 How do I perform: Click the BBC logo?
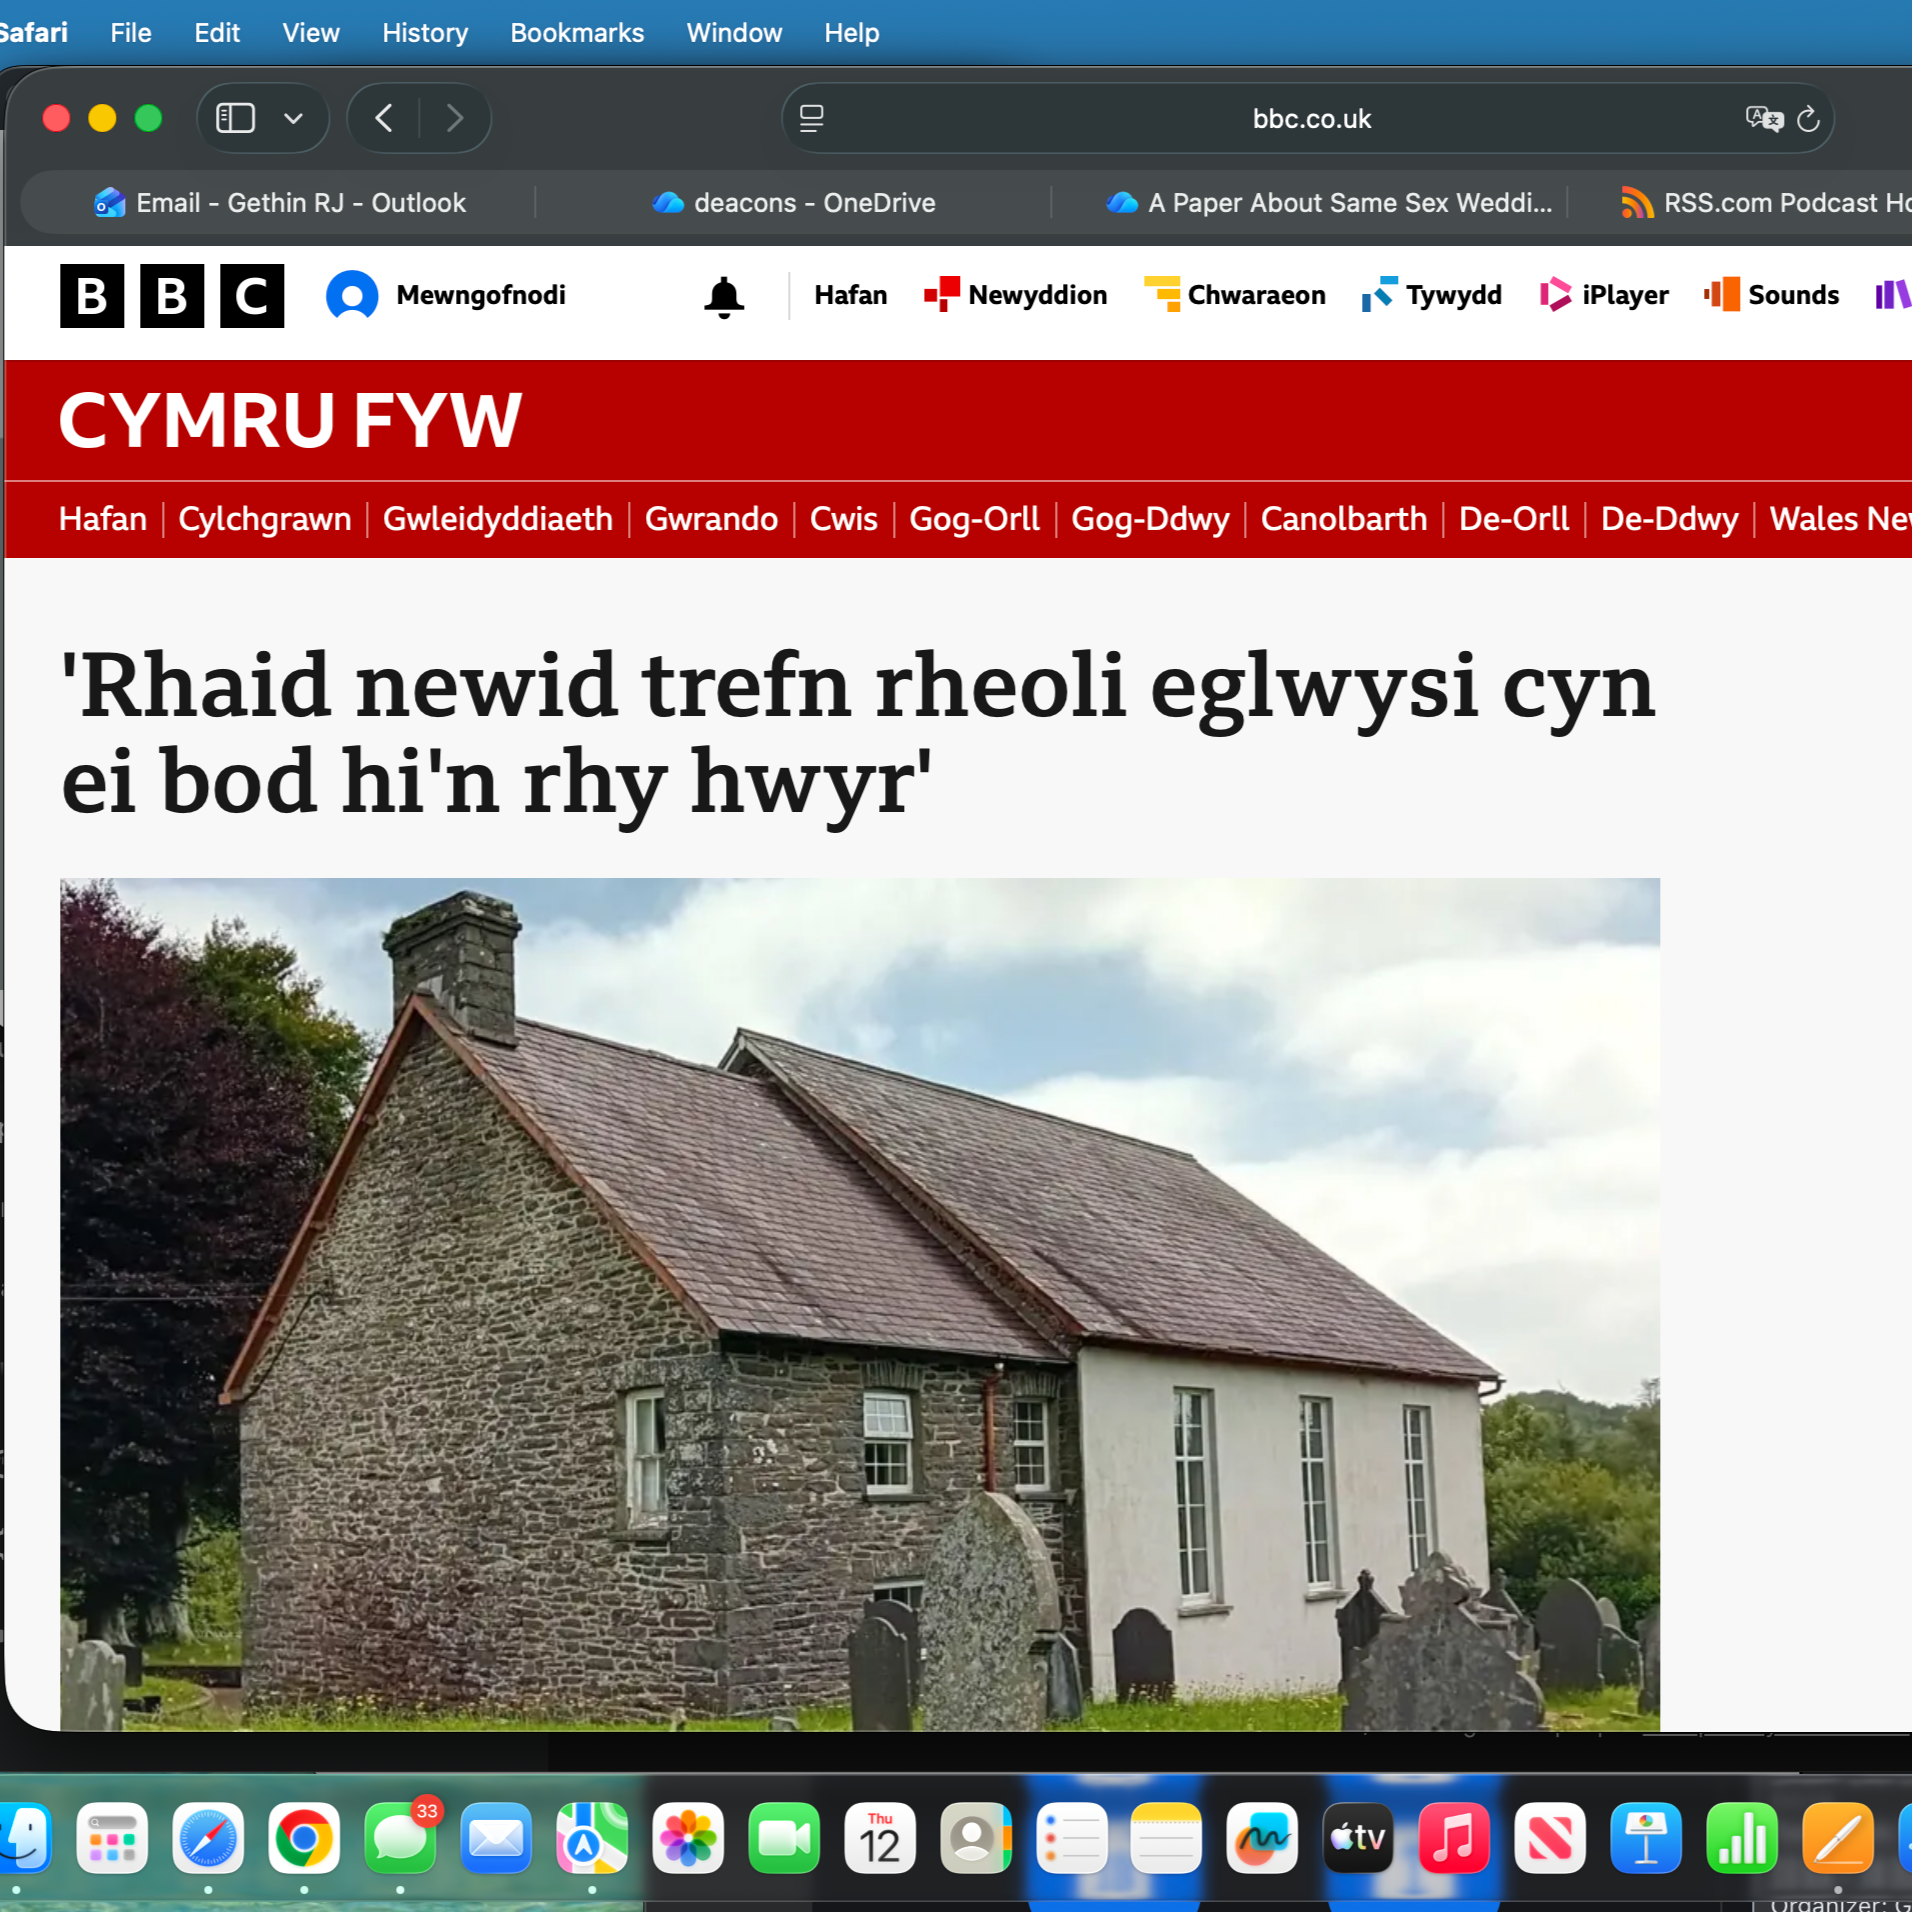pos(171,296)
